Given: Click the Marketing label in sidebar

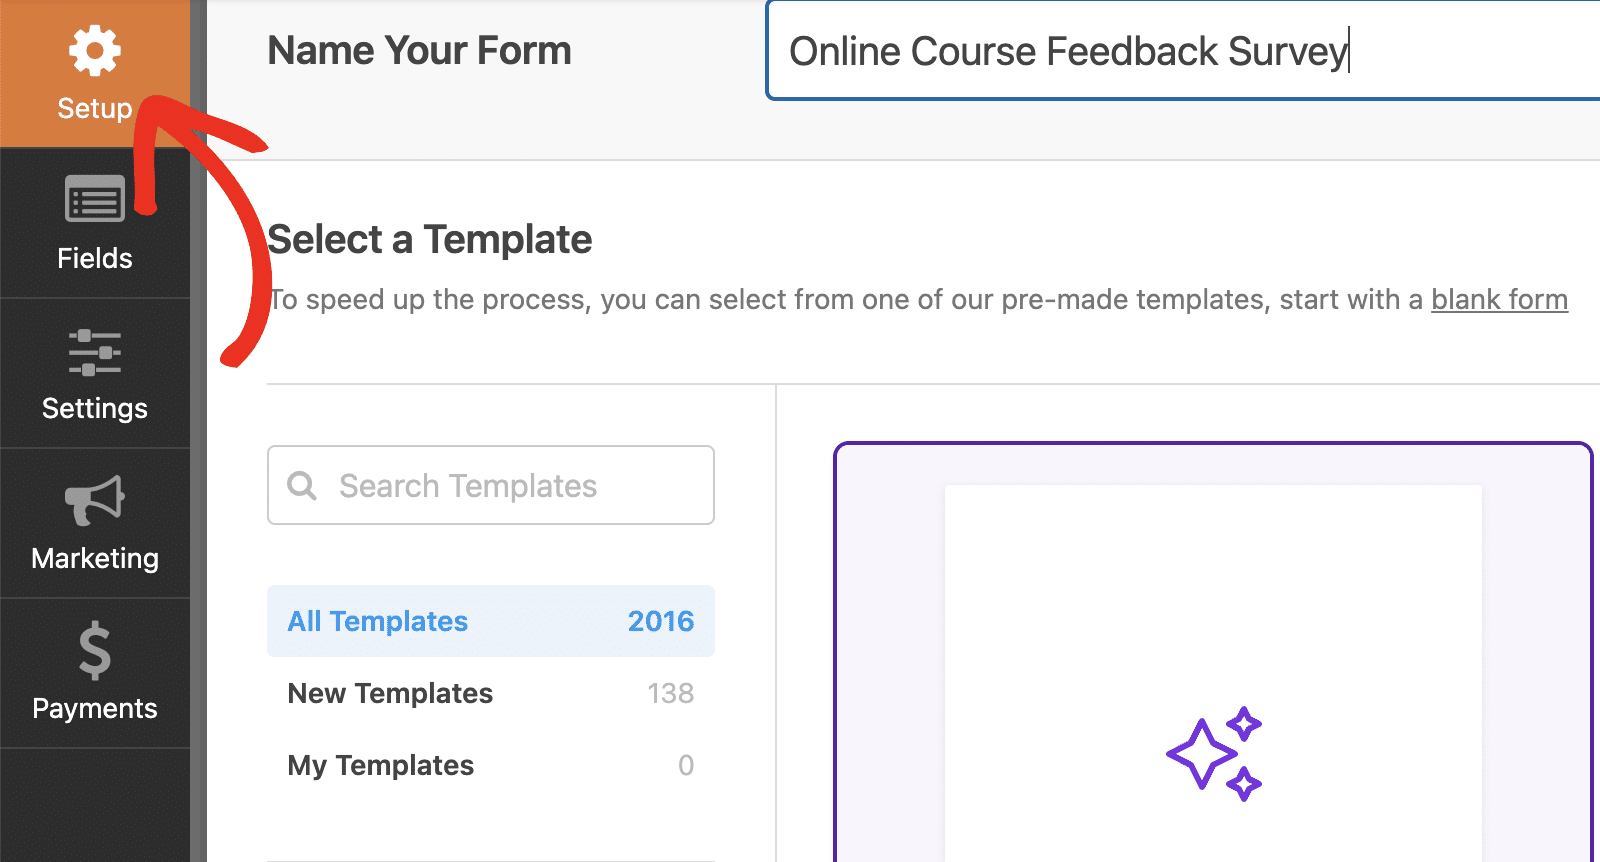Looking at the screenshot, I should click(x=95, y=558).
